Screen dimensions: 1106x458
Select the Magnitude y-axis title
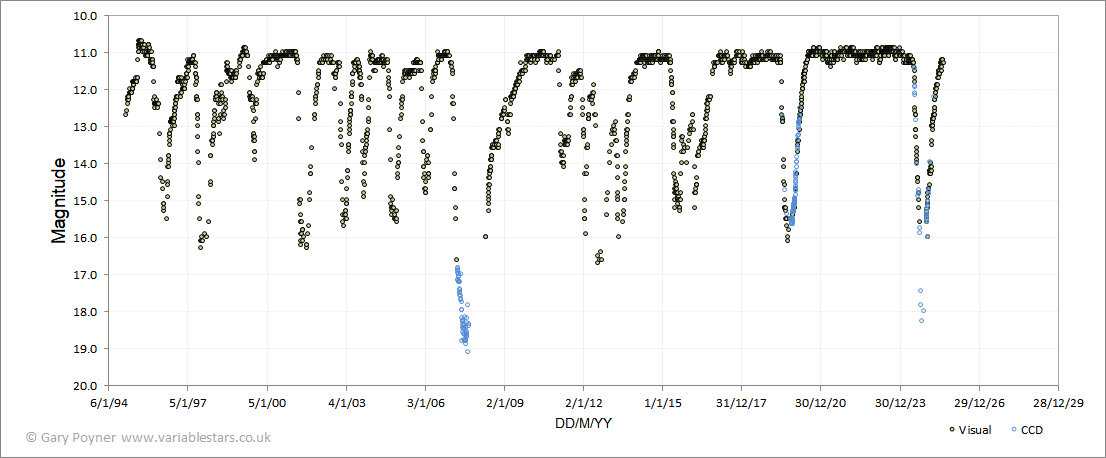pos(59,201)
